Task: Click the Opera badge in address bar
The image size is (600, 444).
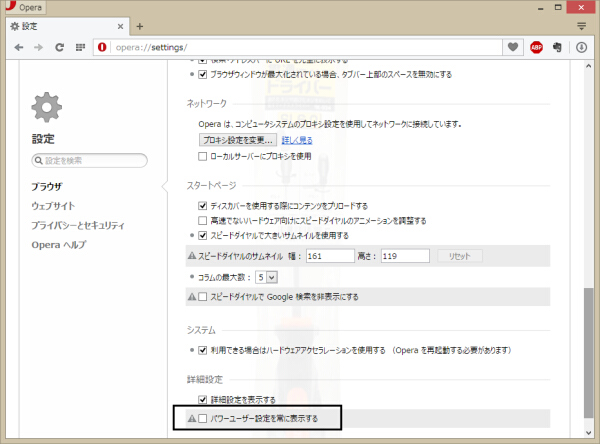Action: coord(102,47)
